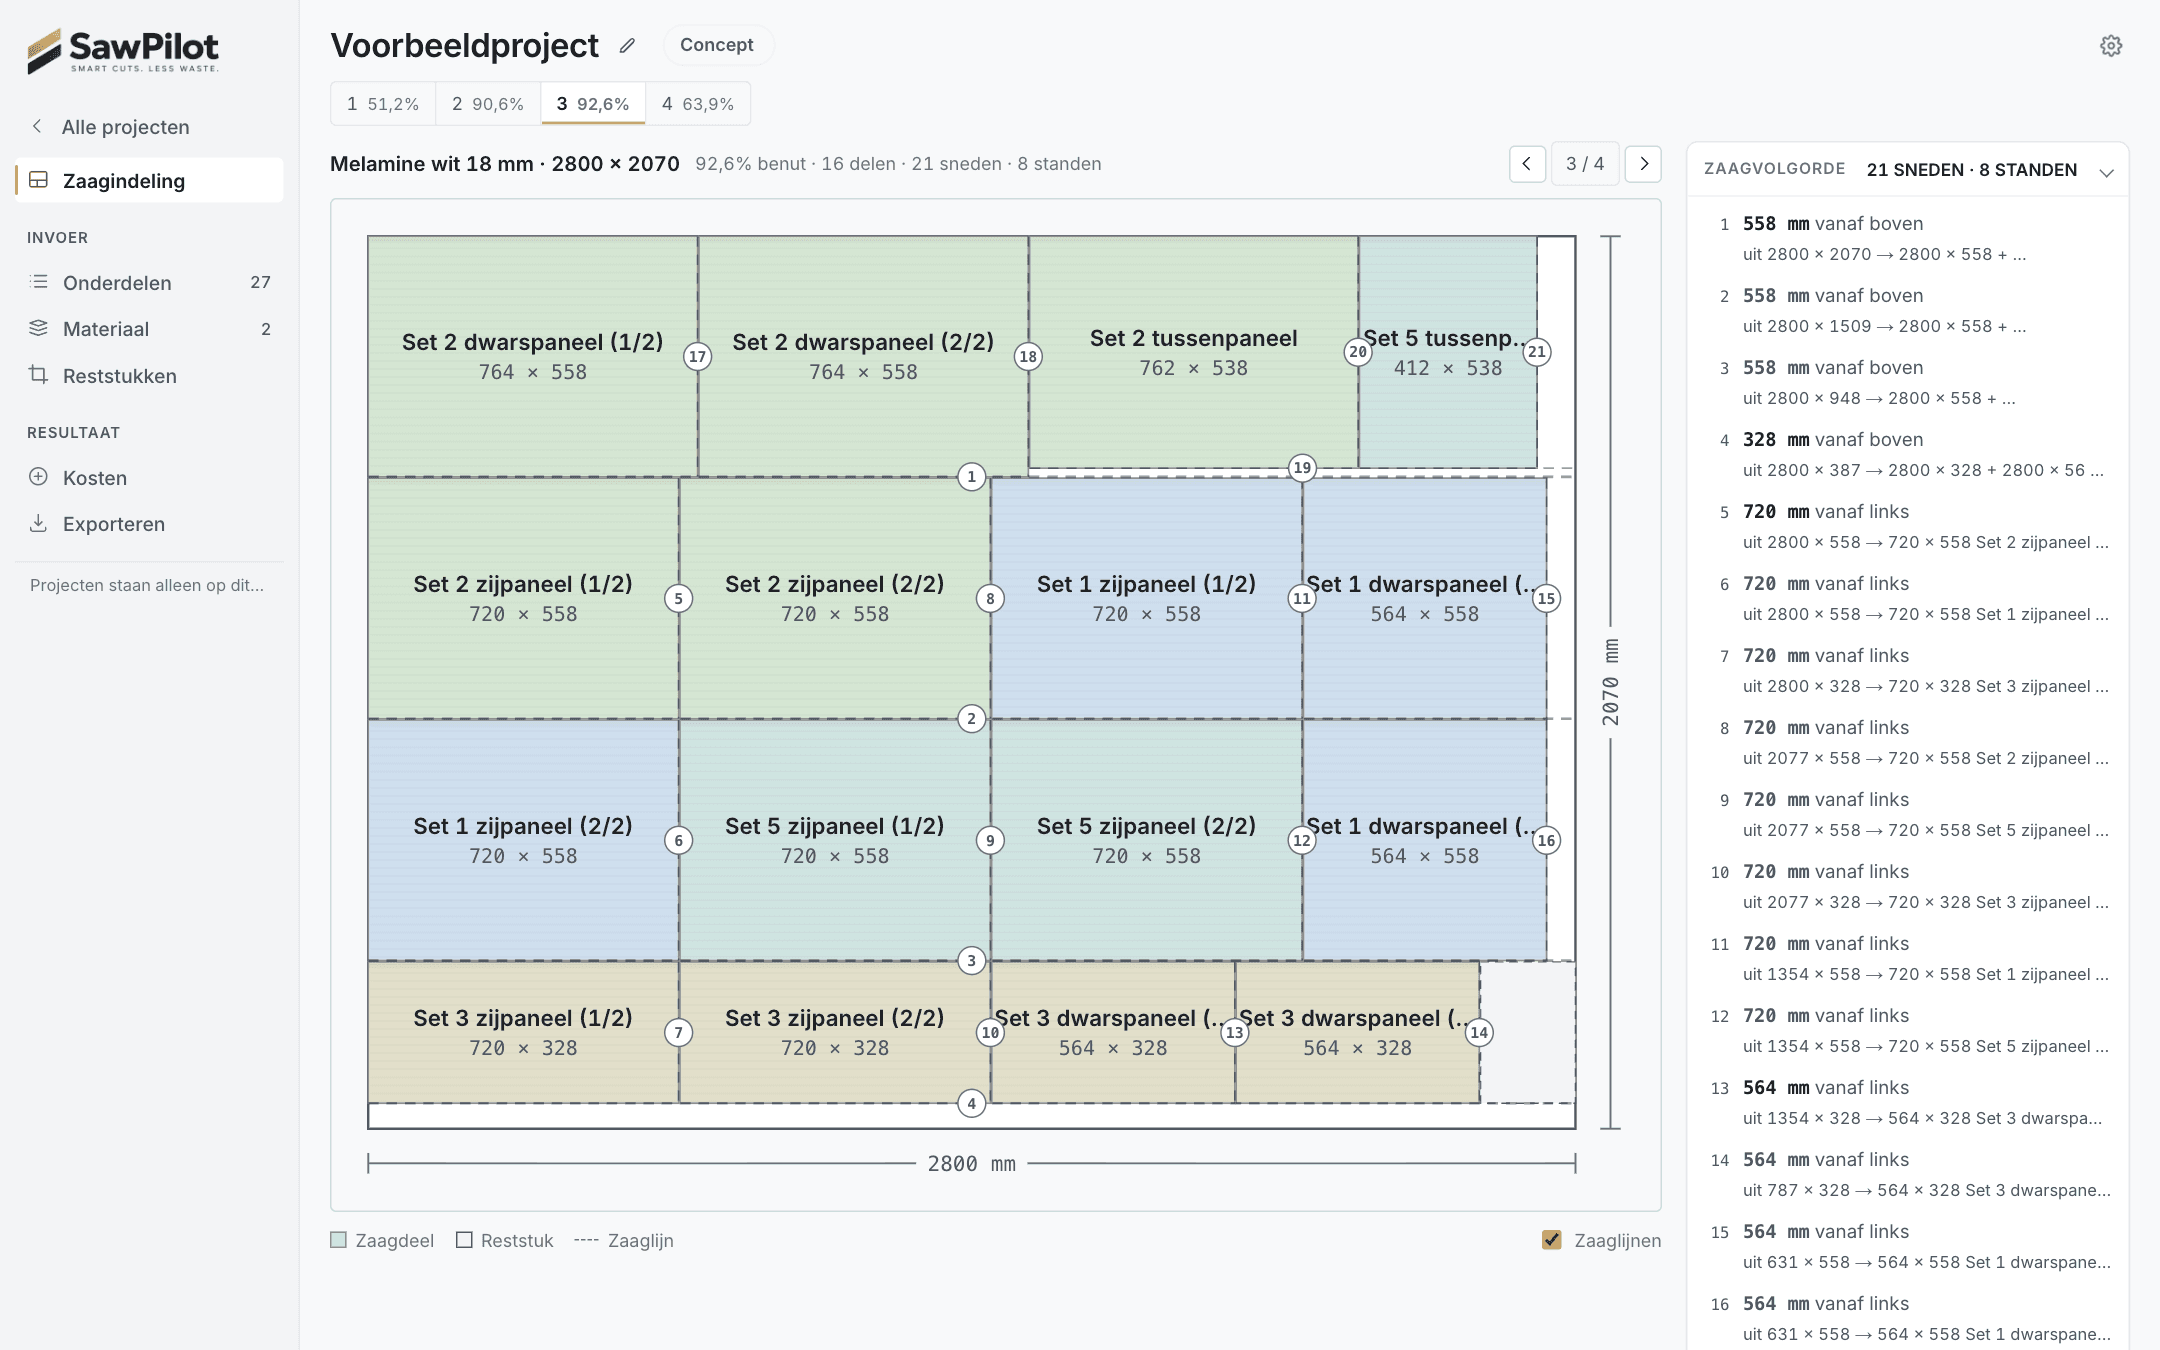Open Onderdelen in the sidebar
Viewport: 2160px width, 1350px height.
pos(149,282)
